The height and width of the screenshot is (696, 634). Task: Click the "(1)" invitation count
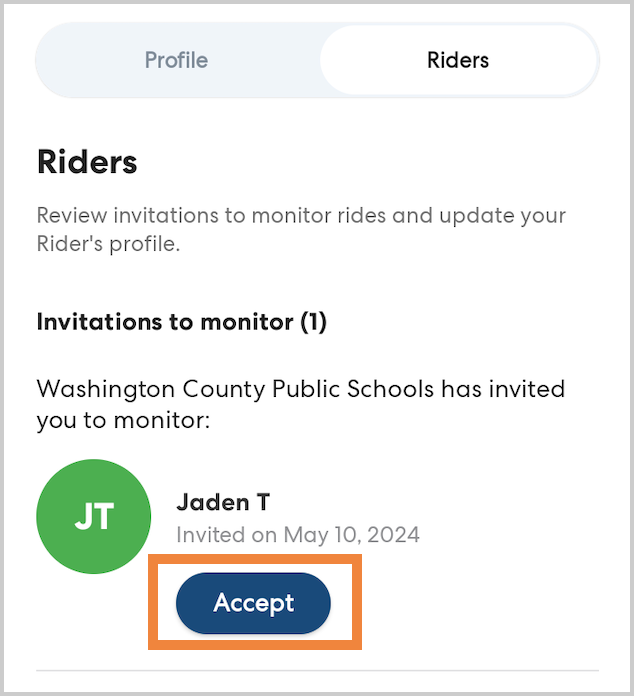tap(313, 322)
